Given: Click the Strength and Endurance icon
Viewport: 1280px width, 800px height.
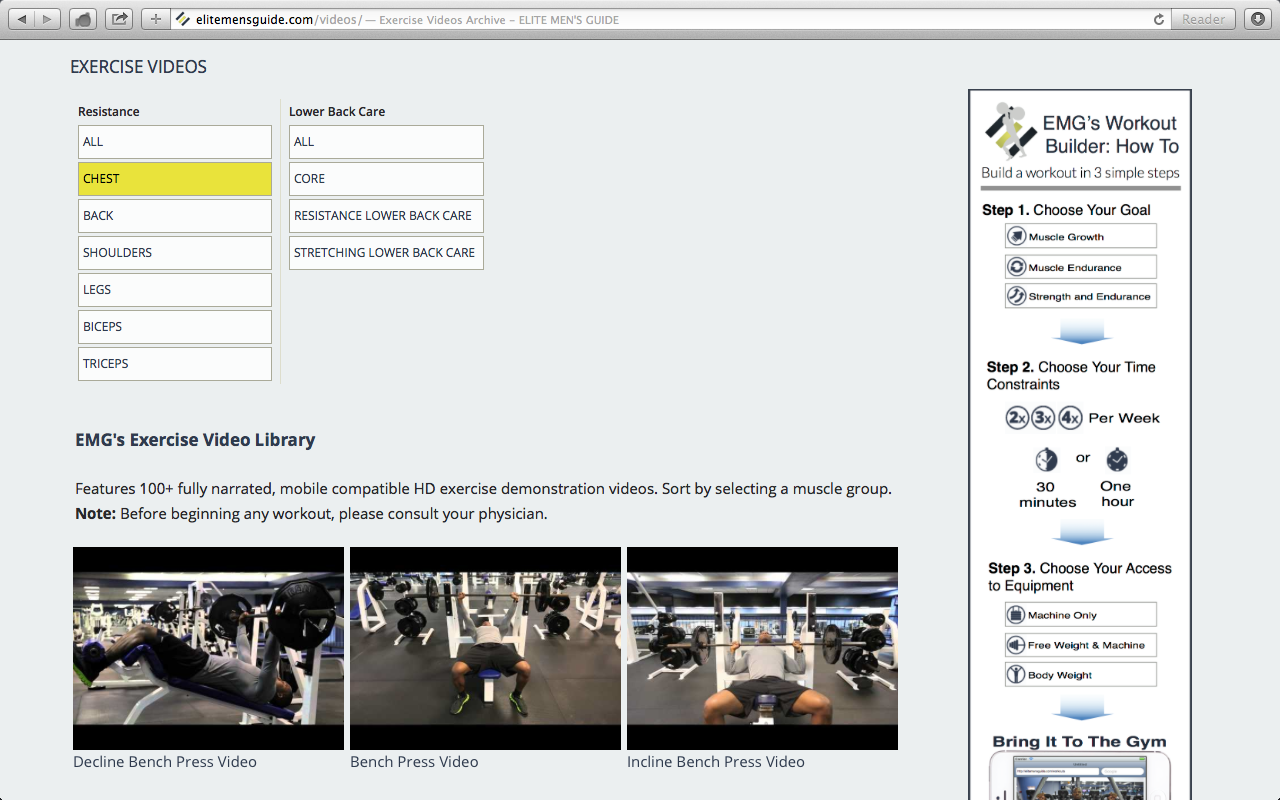Looking at the screenshot, I should (1016, 295).
